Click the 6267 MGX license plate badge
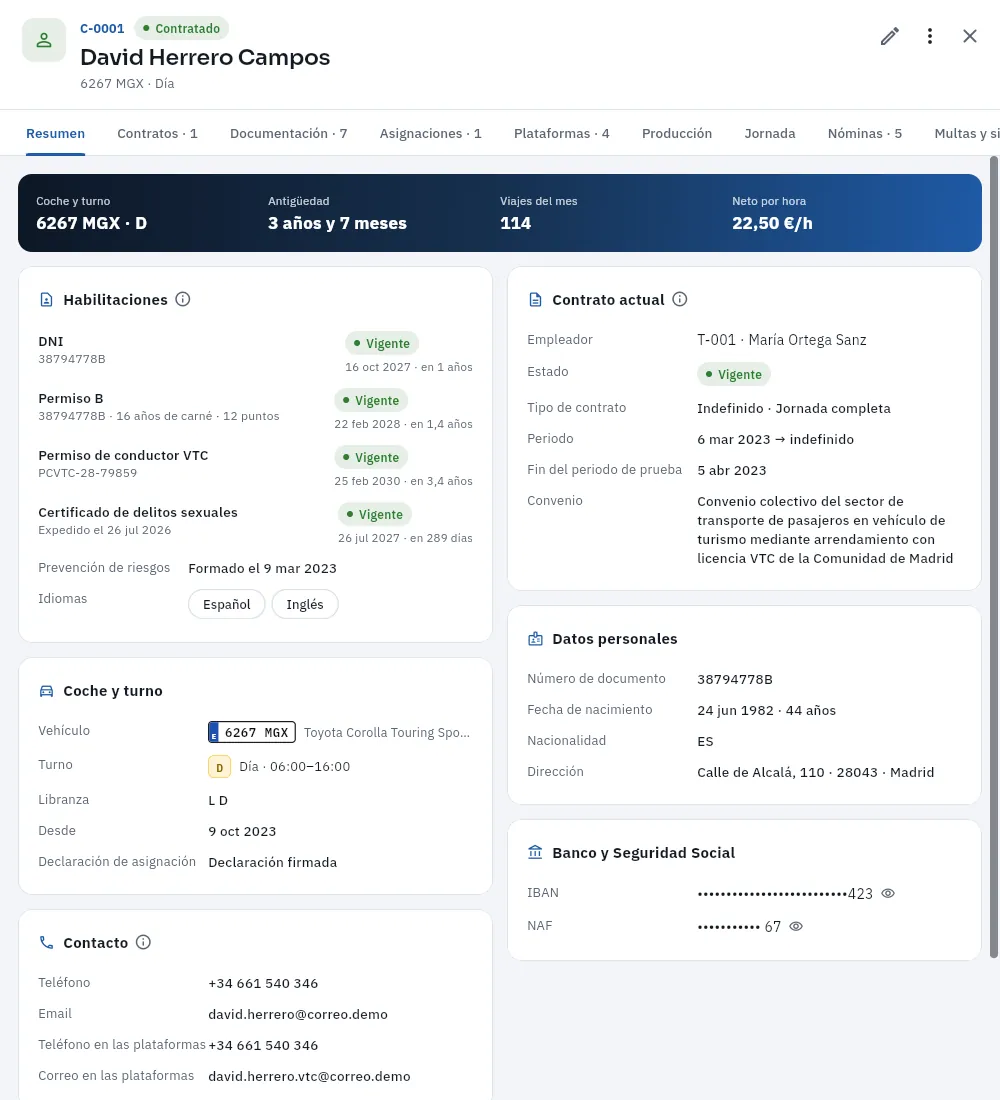 [x=252, y=732]
